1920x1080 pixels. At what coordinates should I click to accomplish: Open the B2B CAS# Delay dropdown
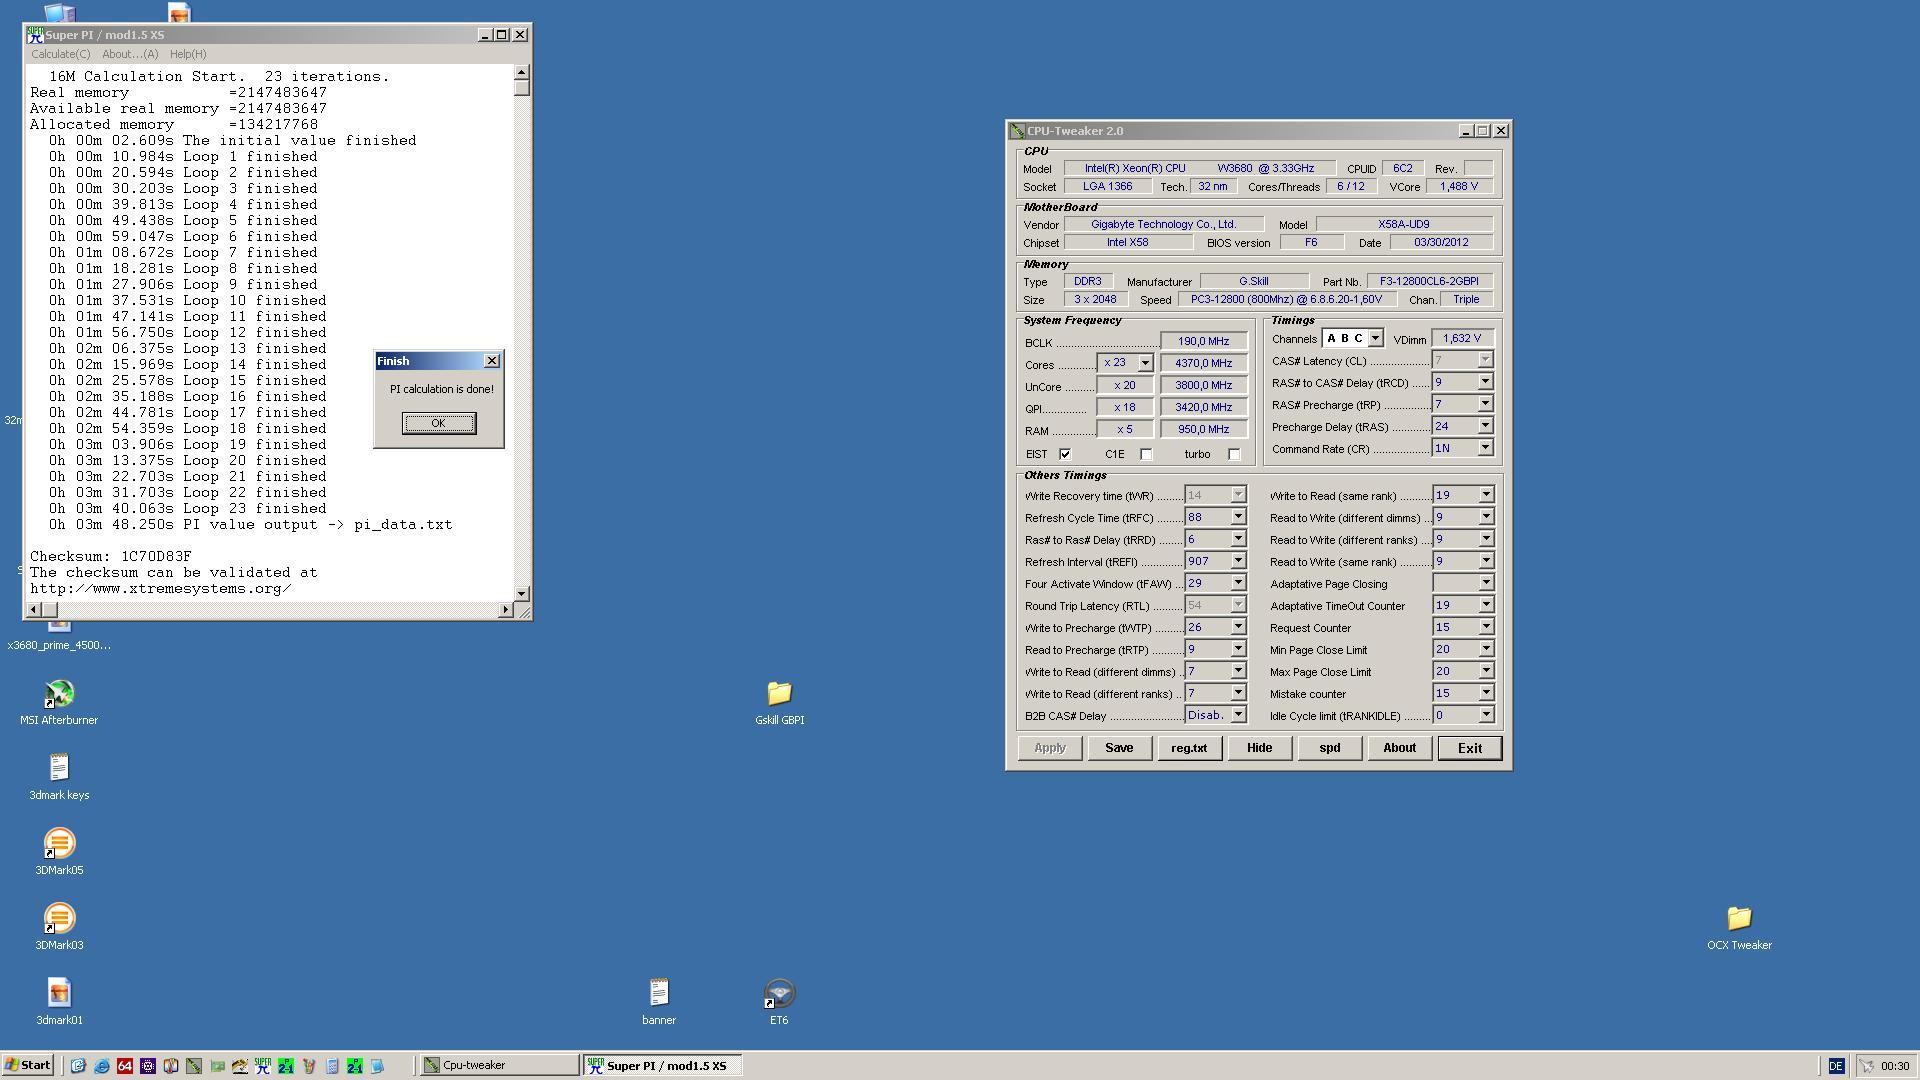click(x=1238, y=715)
